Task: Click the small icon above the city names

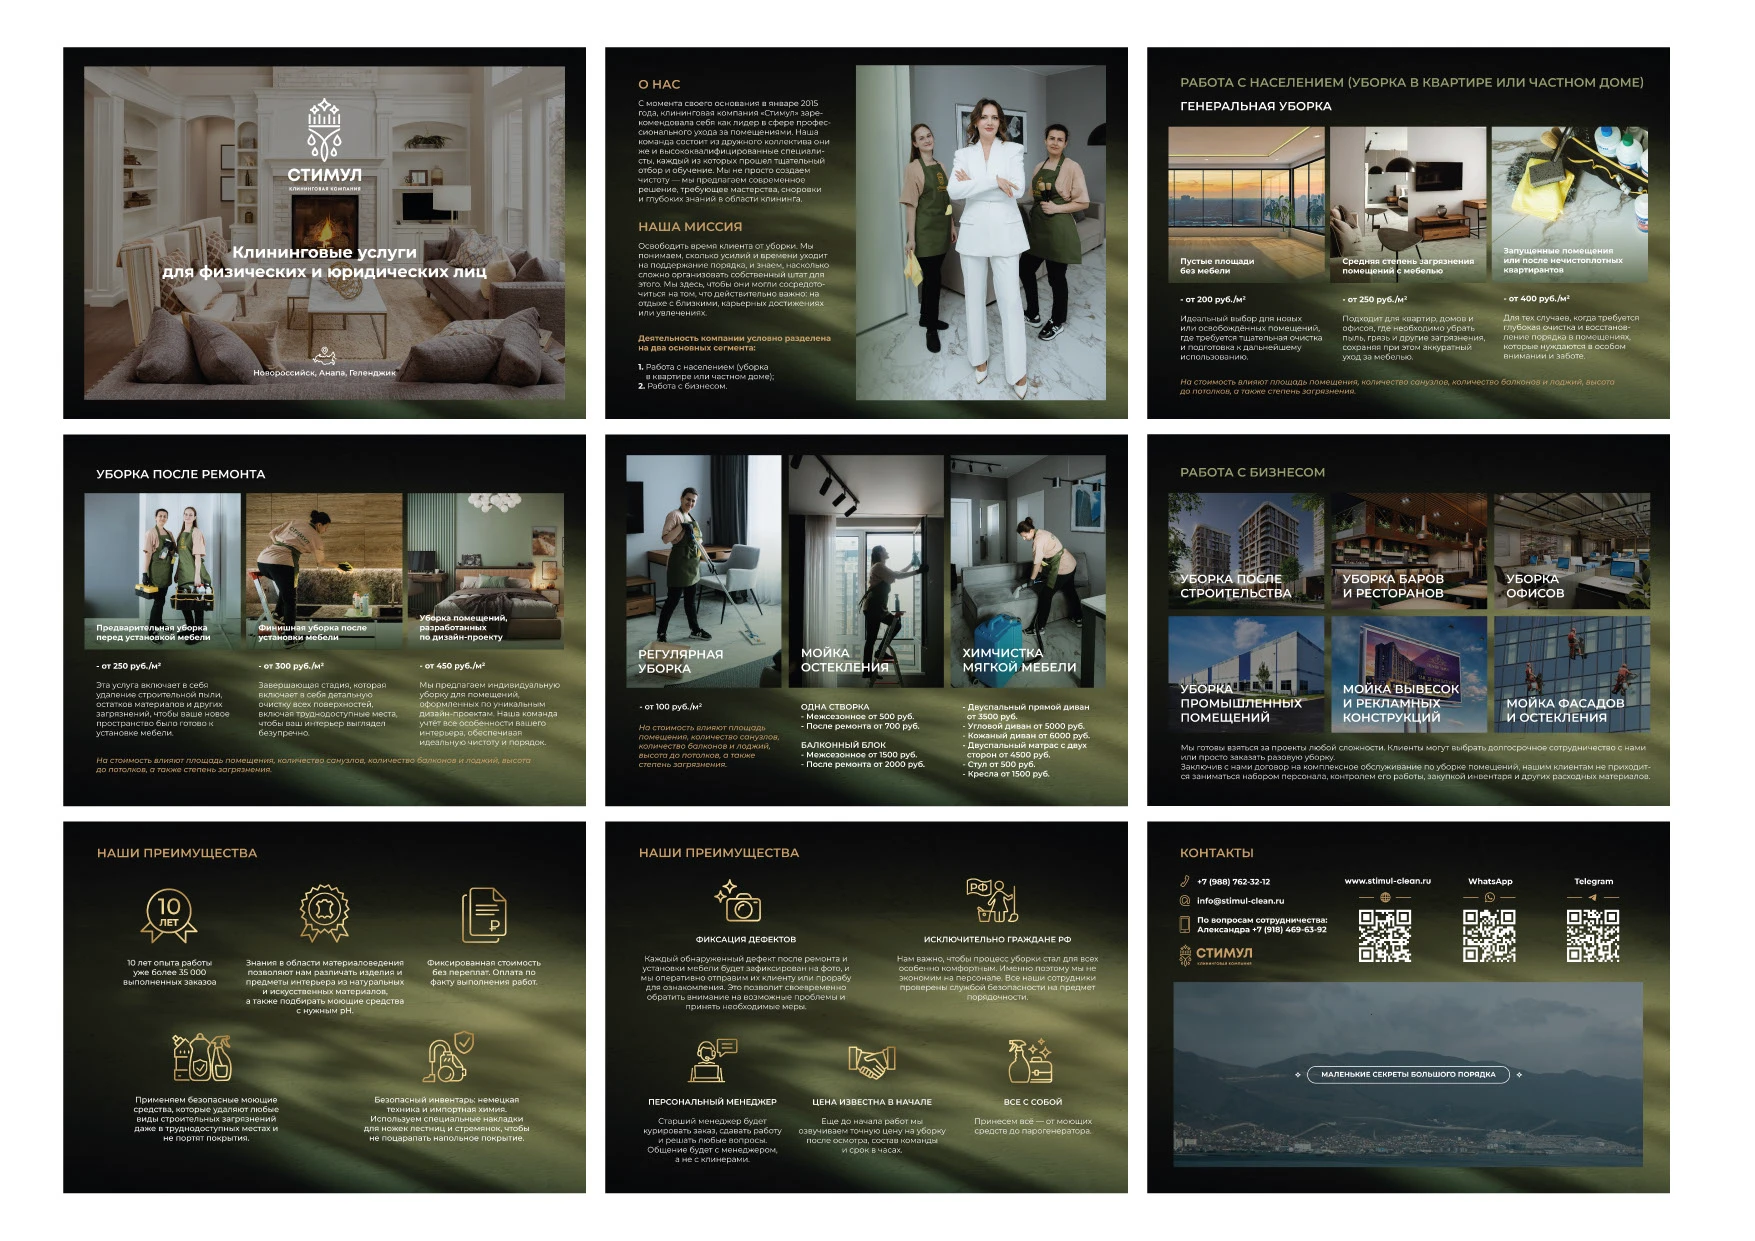Action: pyautogui.click(x=323, y=355)
